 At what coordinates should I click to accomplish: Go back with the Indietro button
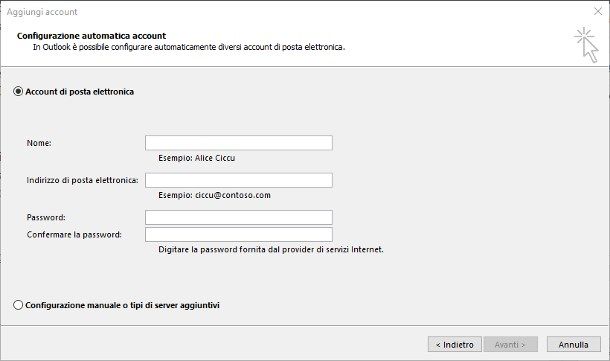[455, 344]
